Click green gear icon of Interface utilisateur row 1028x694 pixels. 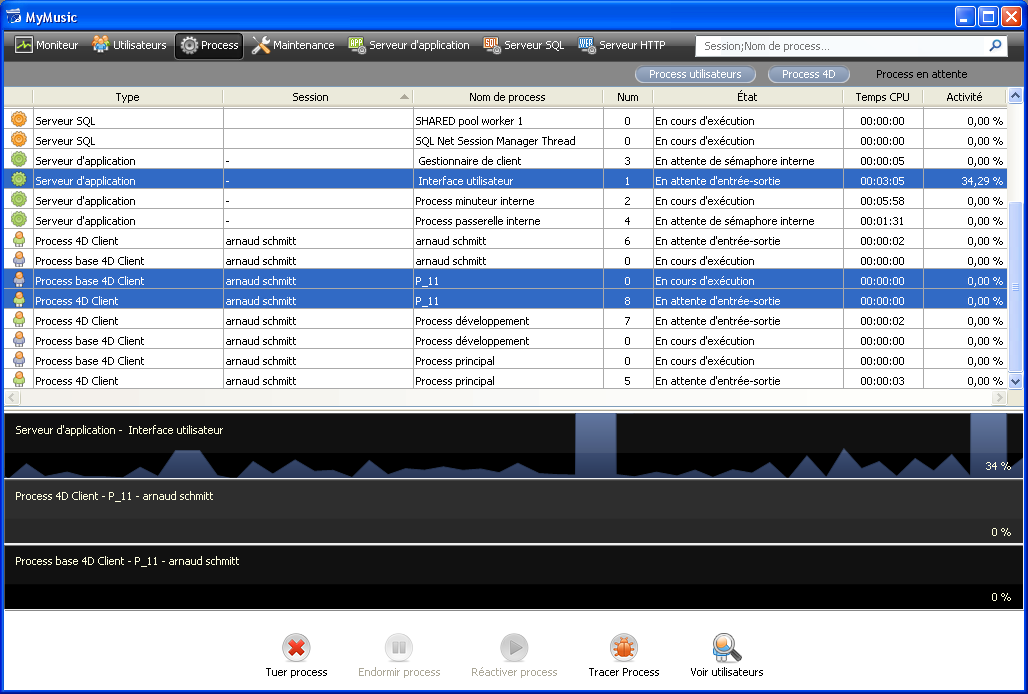[19, 179]
